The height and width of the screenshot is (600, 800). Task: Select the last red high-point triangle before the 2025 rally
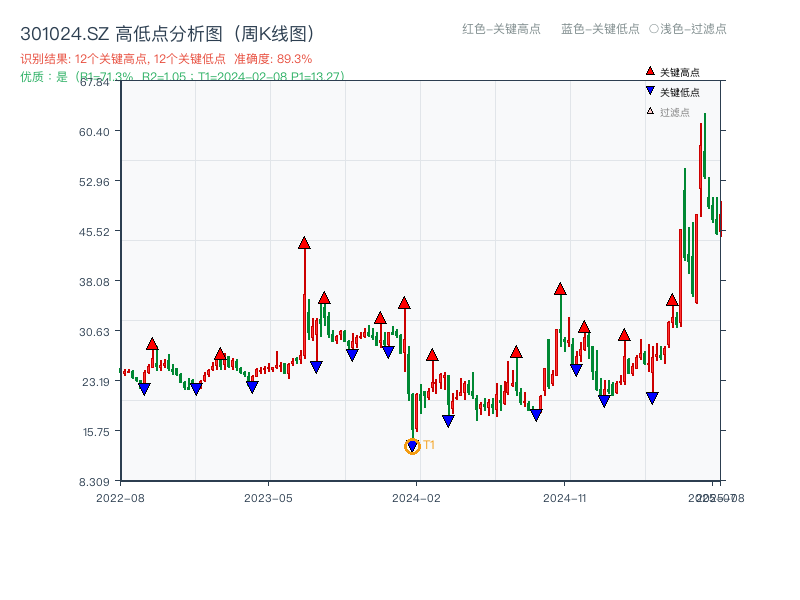point(672,300)
